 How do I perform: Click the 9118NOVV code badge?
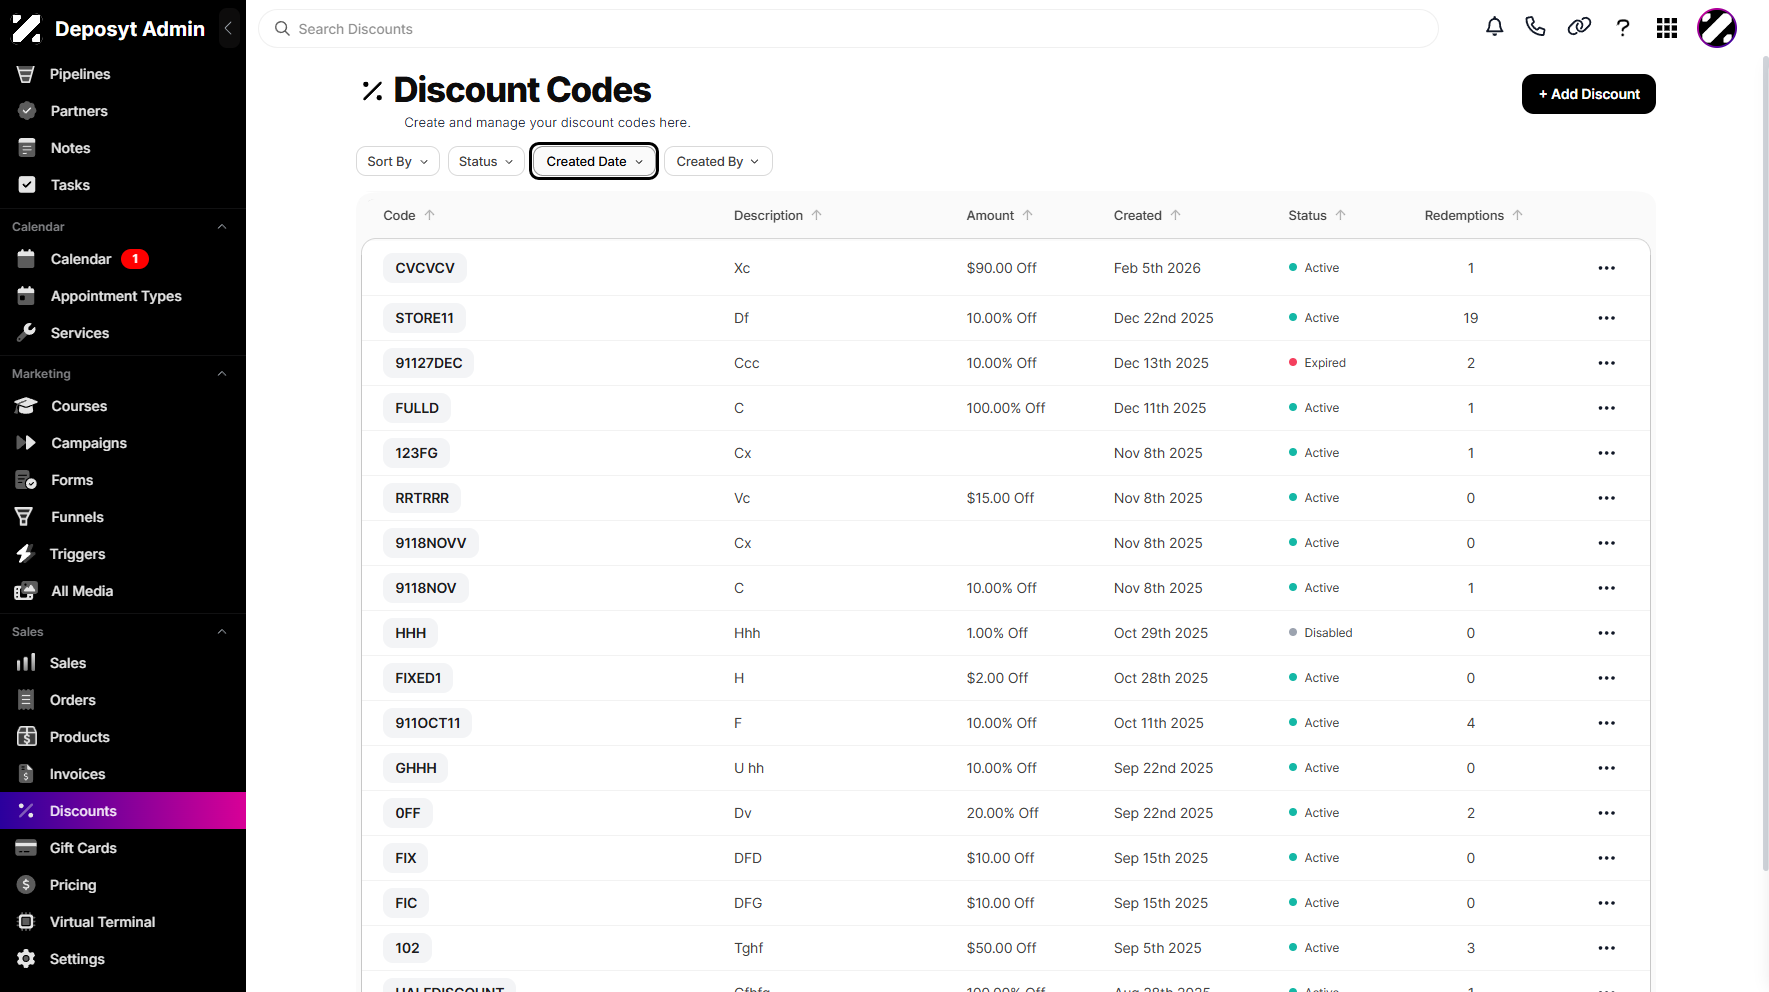click(431, 543)
